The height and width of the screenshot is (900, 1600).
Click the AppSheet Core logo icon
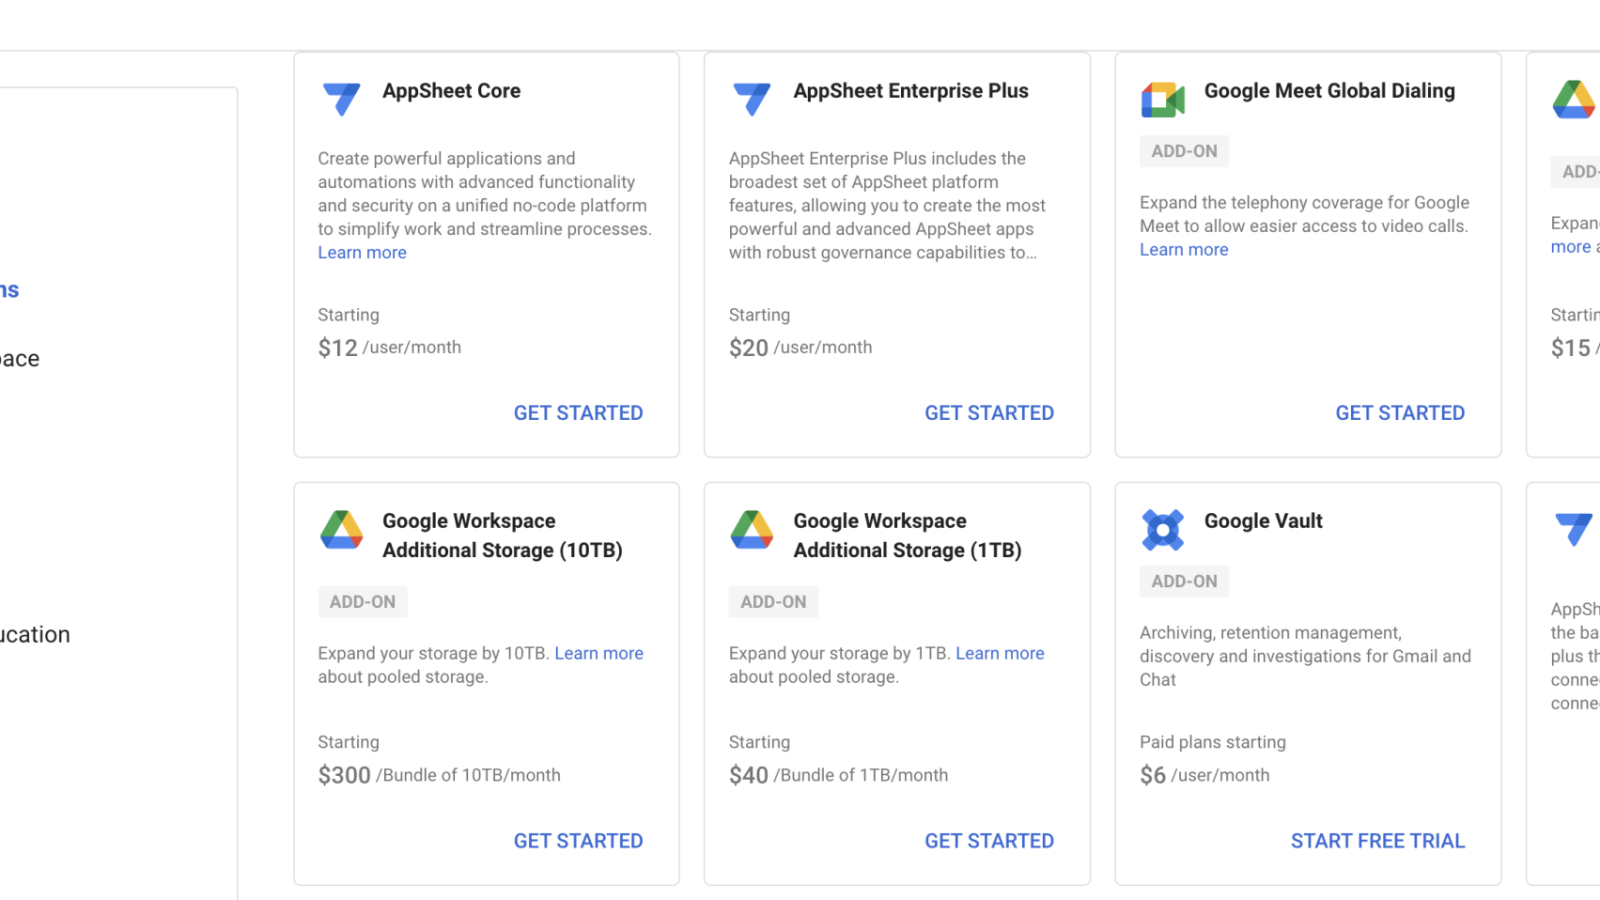tap(341, 99)
